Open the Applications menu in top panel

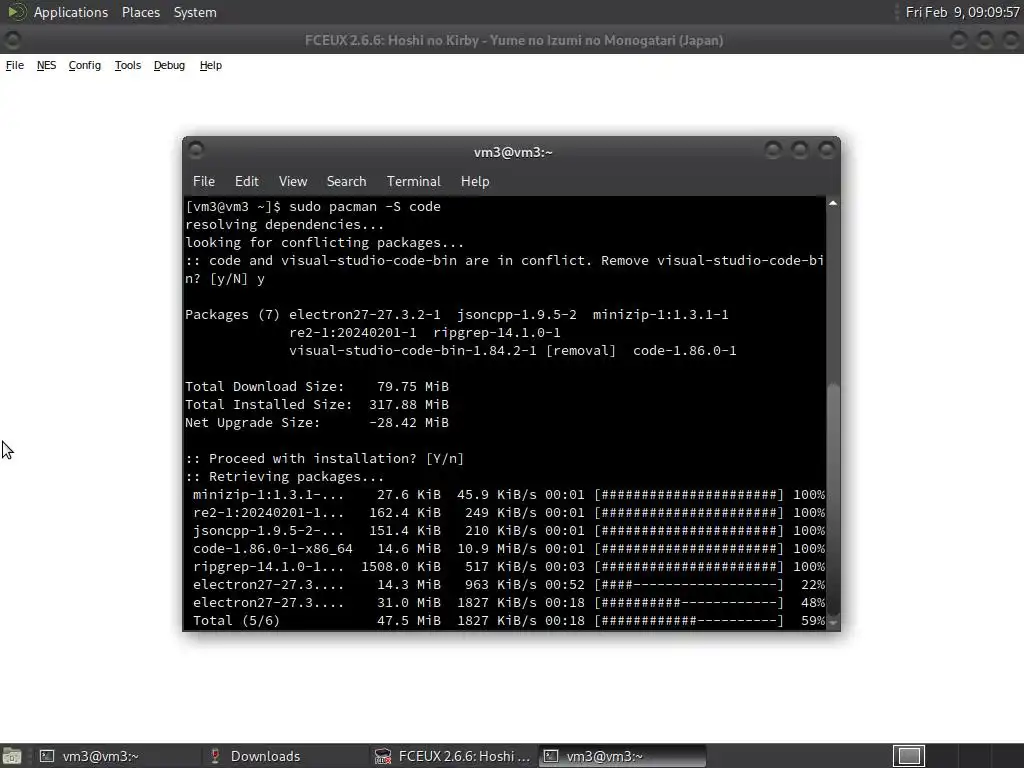coord(71,12)
